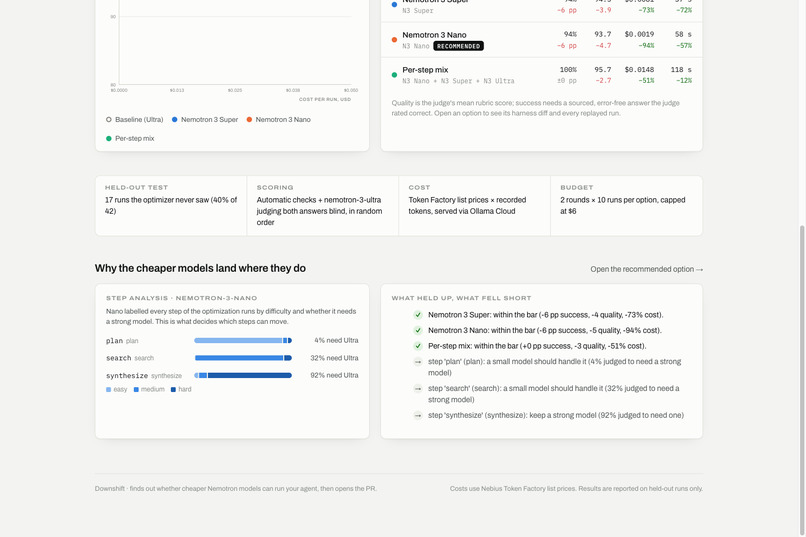
Task: Toggle Nemotron 3 Nano legend dot in chart
Action: (x=249, y=120)
